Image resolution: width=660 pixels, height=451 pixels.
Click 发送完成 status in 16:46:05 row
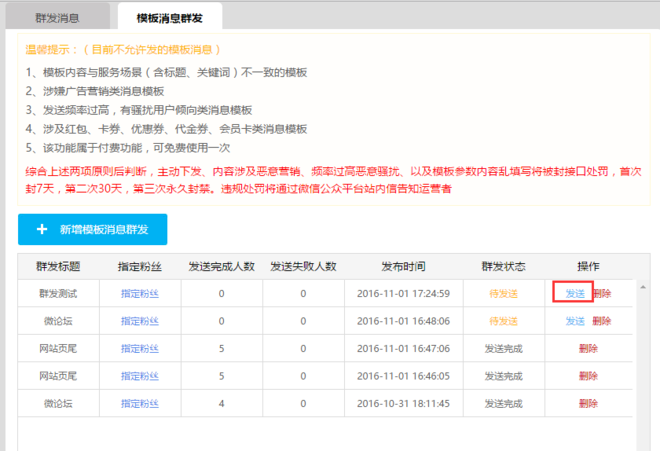pyautogui.click(x=503, y=376)
